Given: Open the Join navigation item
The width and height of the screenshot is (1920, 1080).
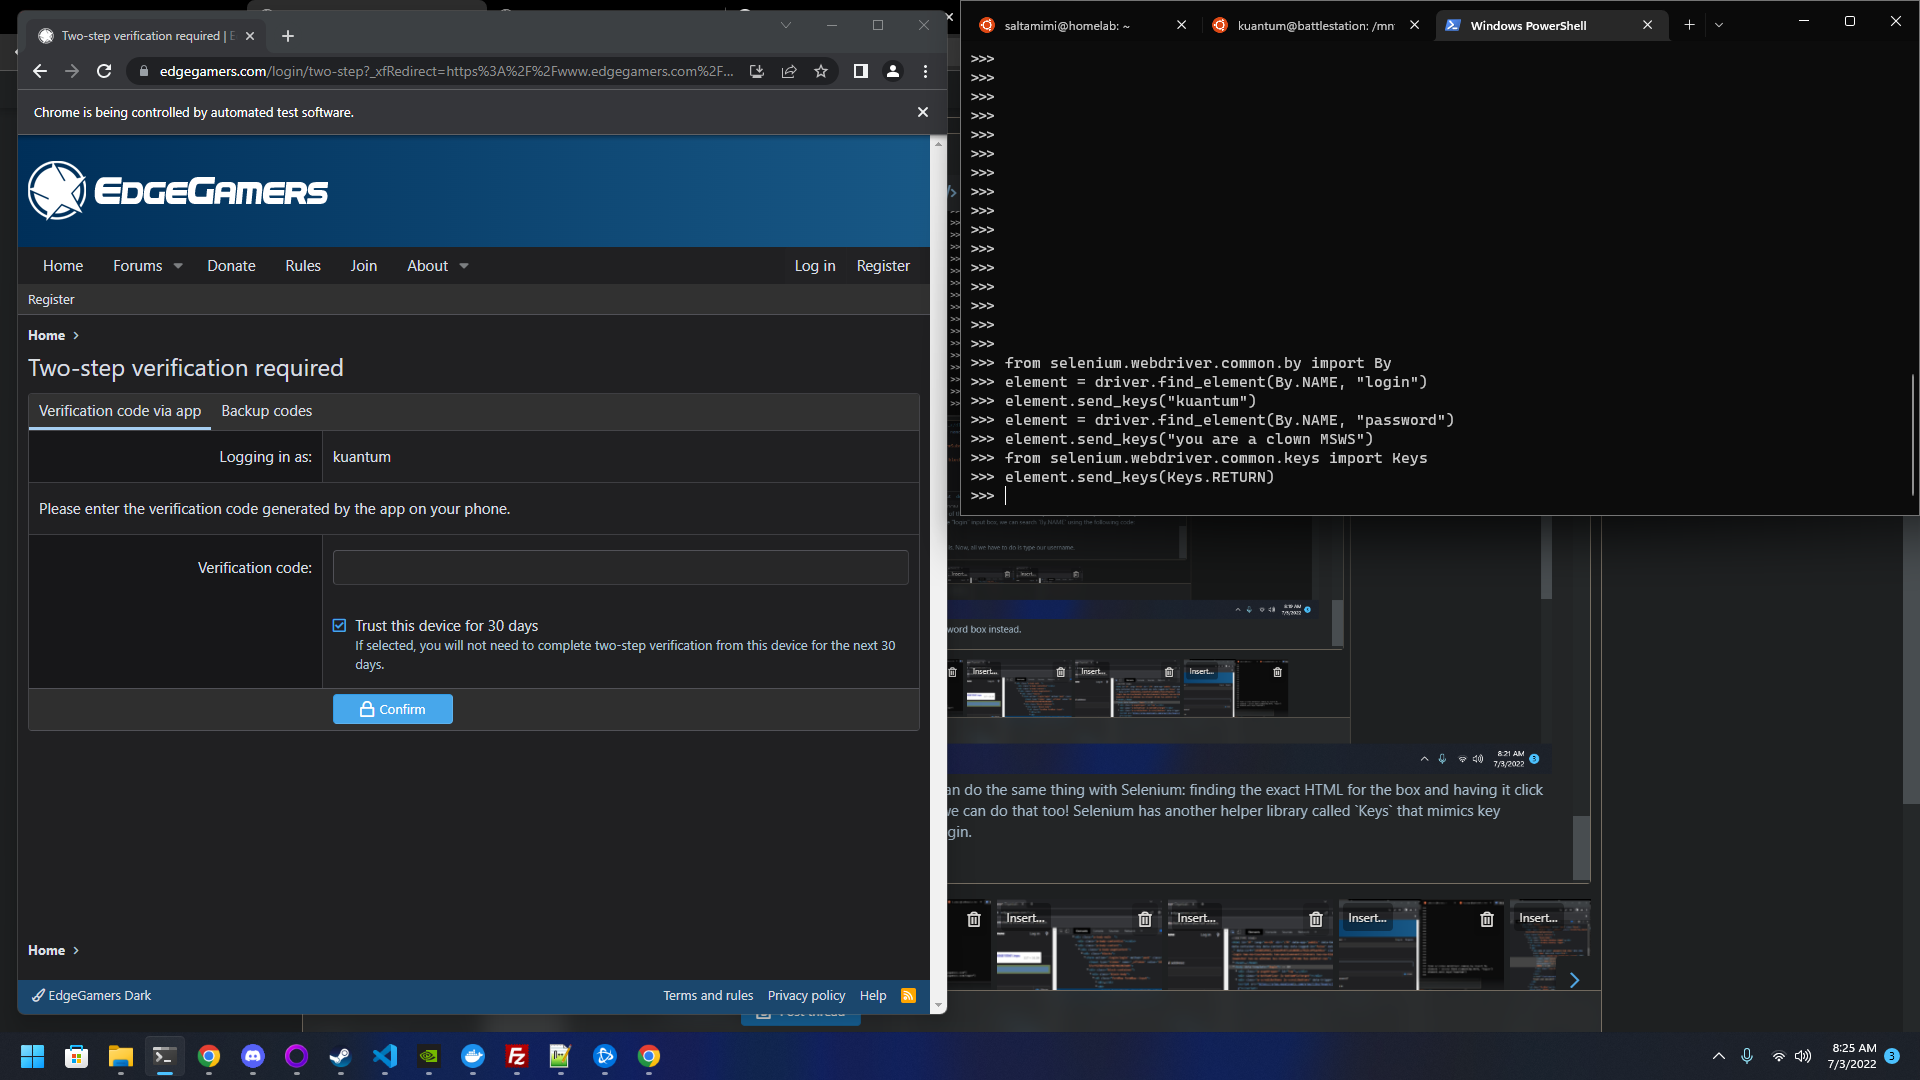Looking at the screenshot, I should click(x=364, y=266).
